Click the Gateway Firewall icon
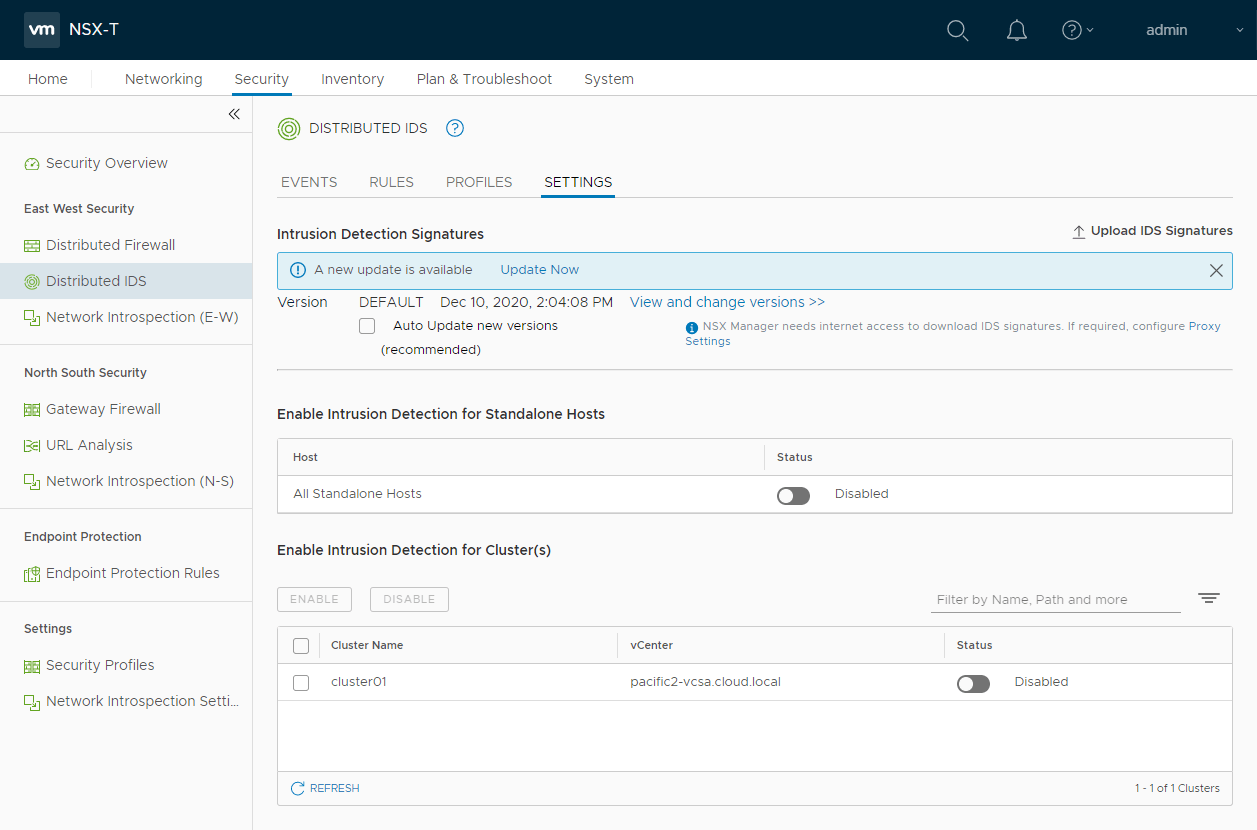 coord(32,410)
